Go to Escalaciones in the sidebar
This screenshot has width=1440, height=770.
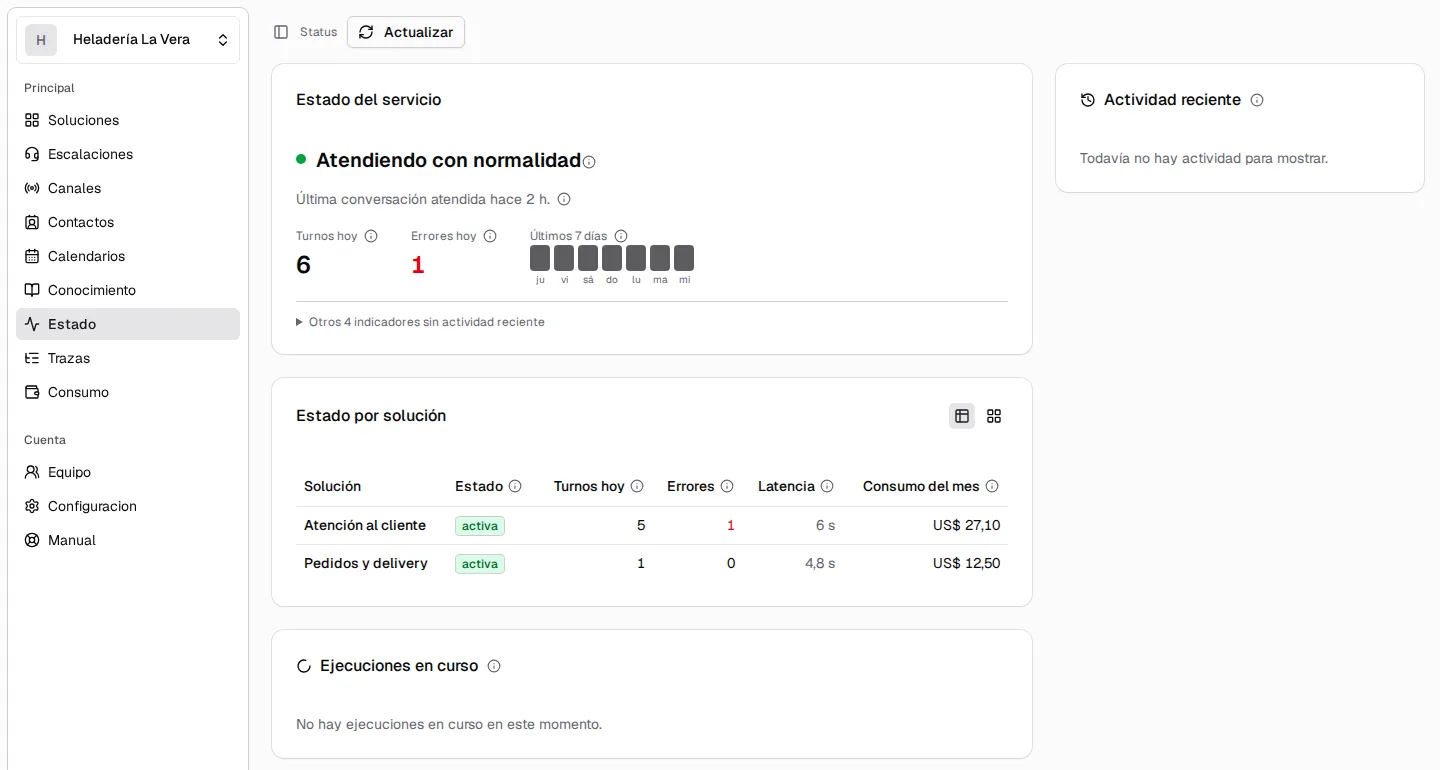128,154
